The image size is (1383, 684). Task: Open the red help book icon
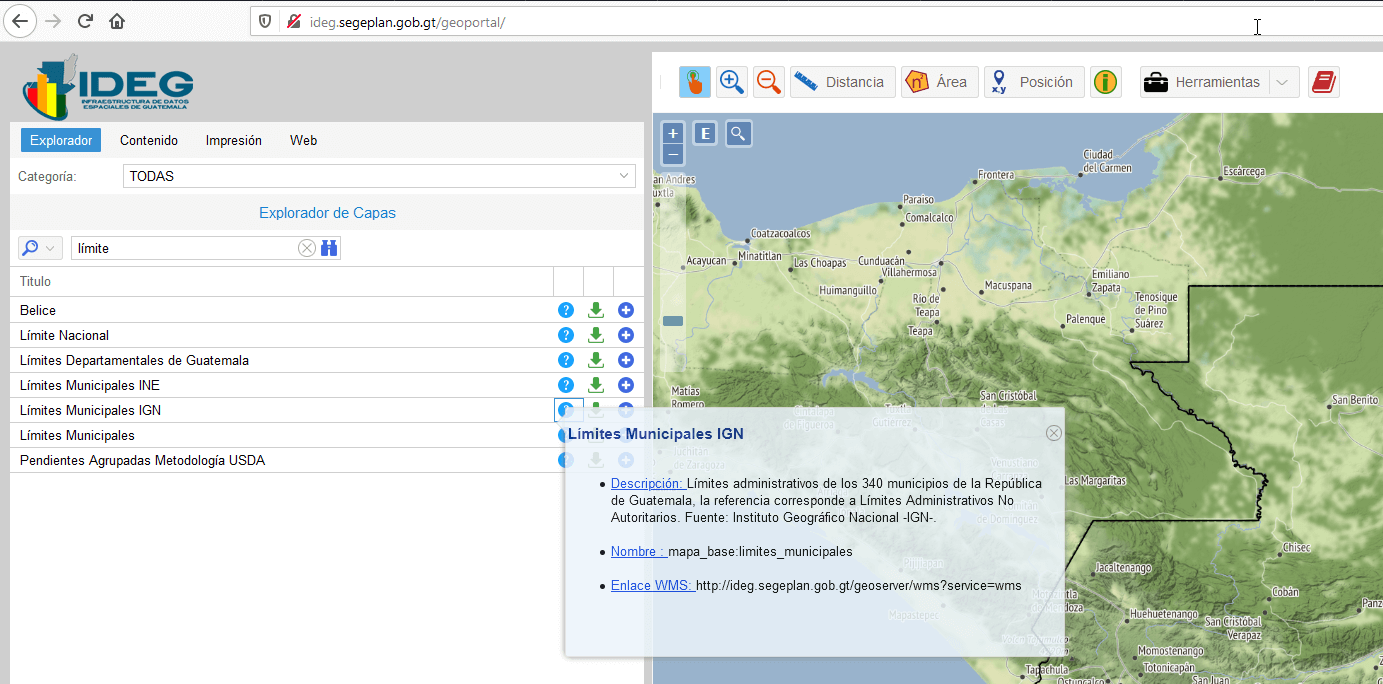coord(1323,82)
